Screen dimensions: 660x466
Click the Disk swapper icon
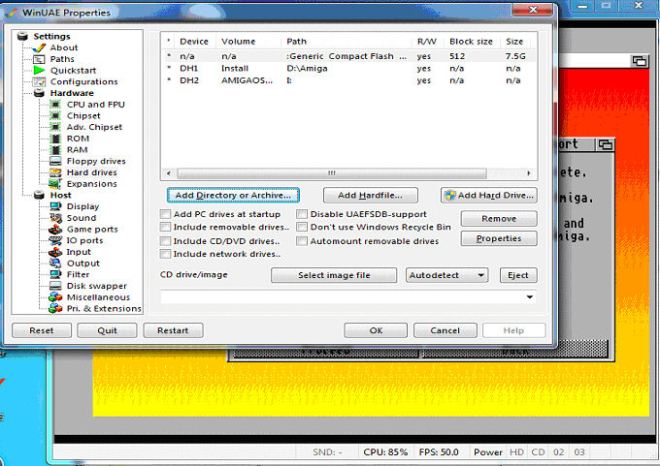point(55,286)
